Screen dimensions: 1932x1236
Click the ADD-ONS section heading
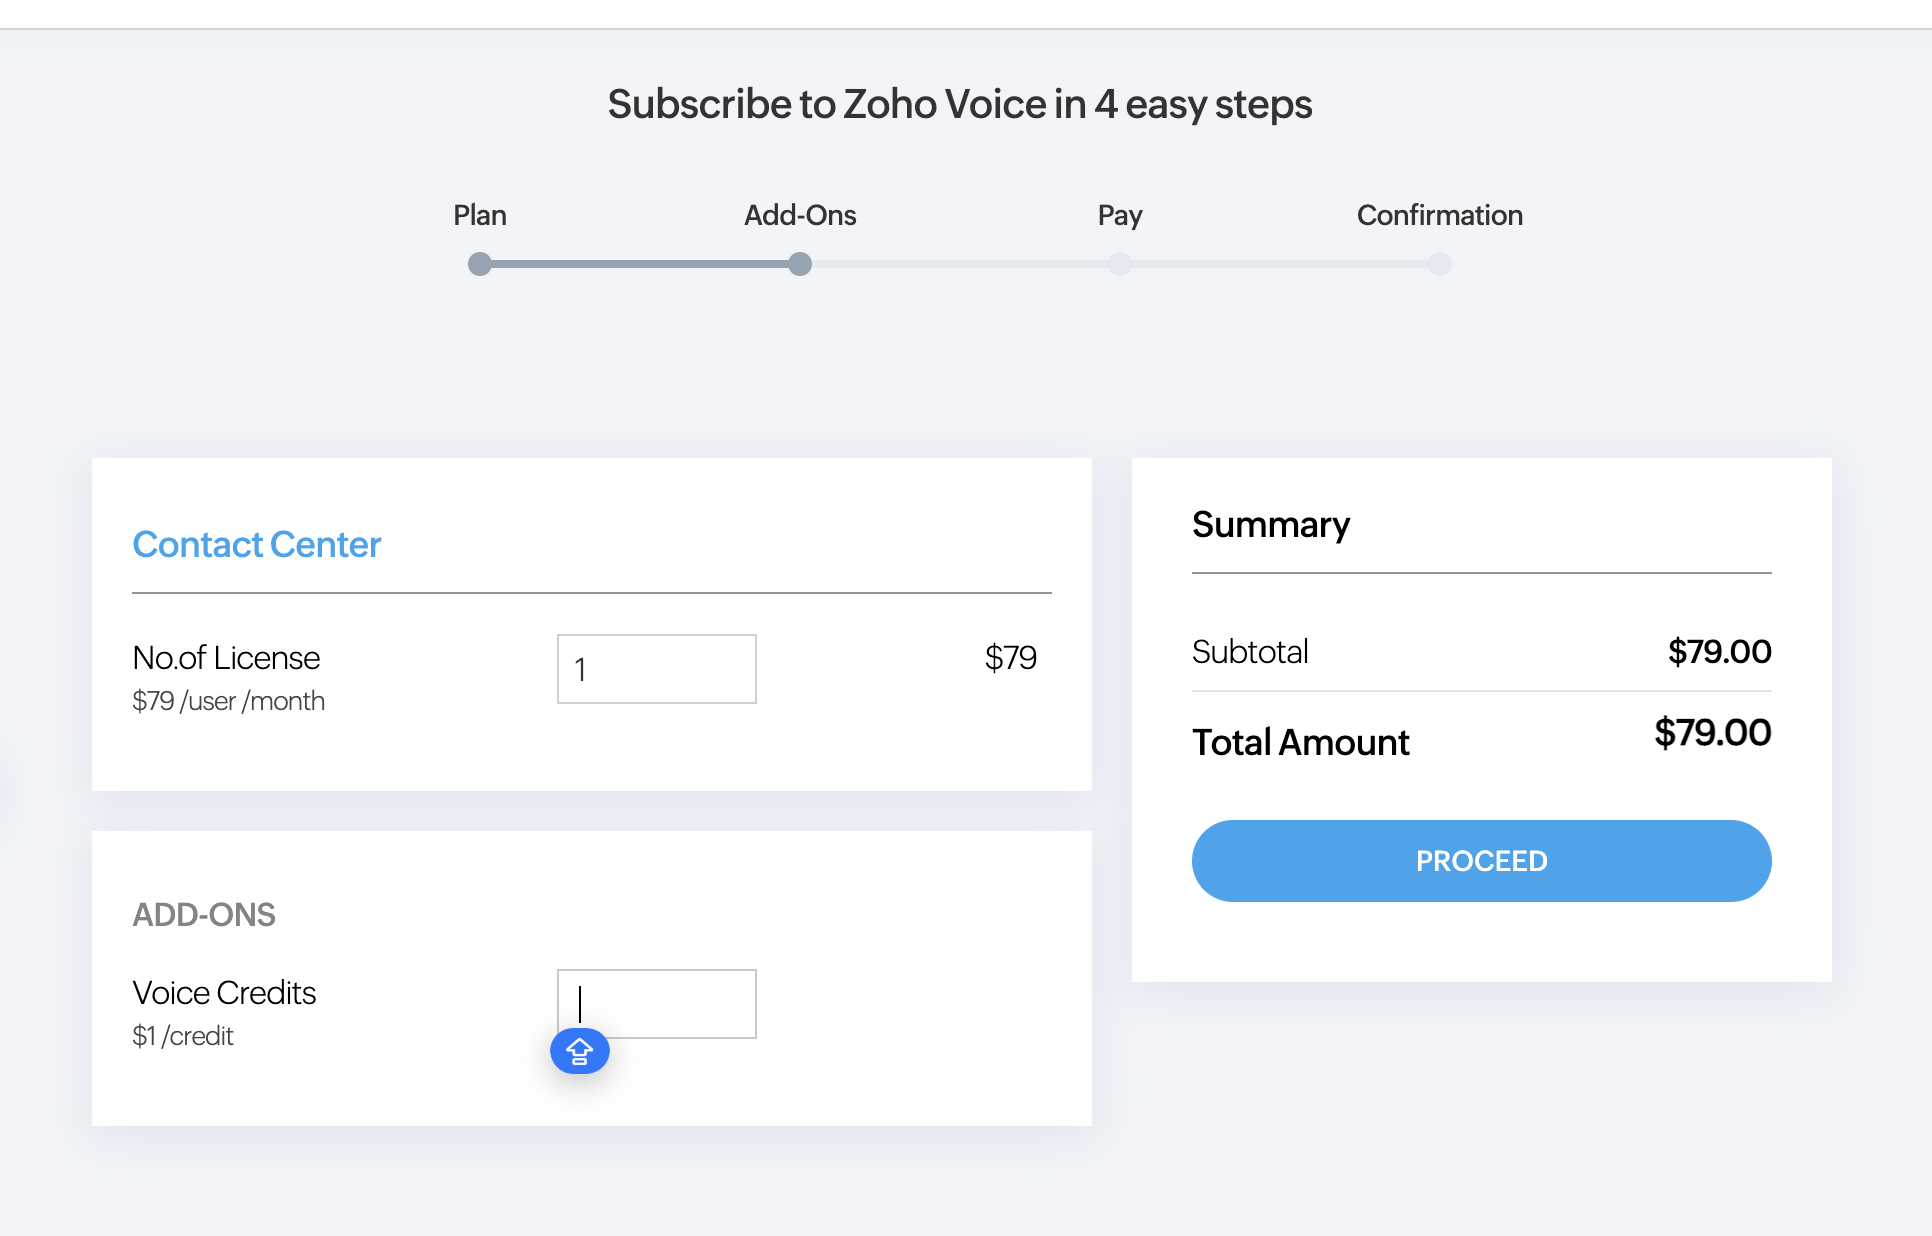point(204,914)
